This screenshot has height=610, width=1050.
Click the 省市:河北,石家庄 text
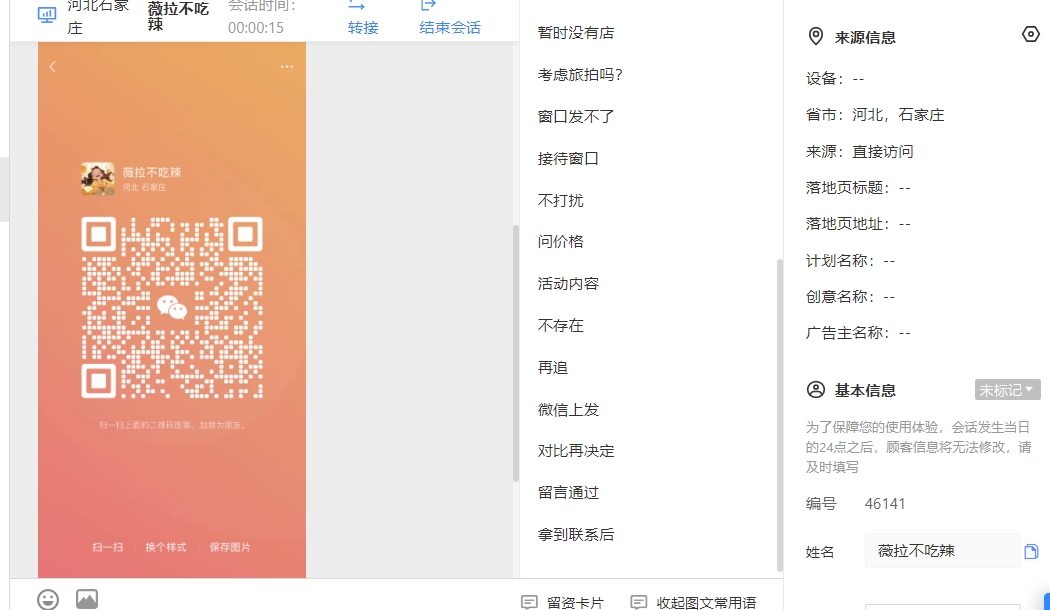(875, 115)
